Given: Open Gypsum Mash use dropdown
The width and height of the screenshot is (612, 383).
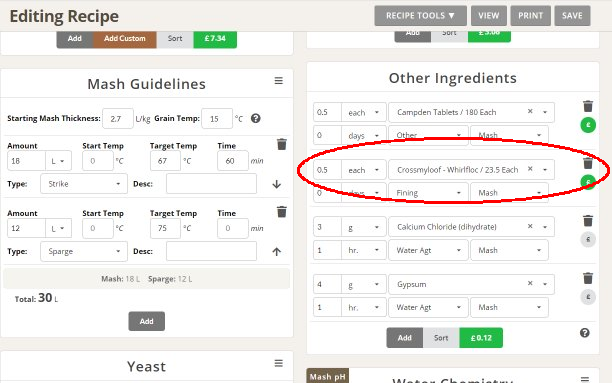Looking at the screenshot, I should [509, 308].
